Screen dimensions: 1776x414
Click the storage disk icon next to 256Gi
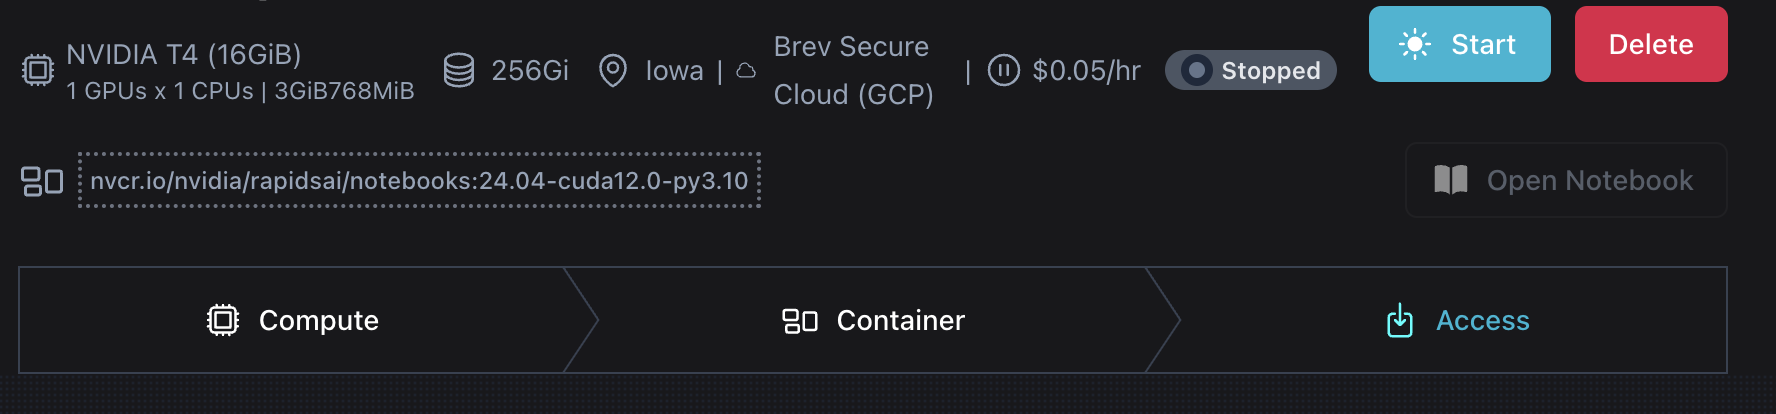coord(459,71)
